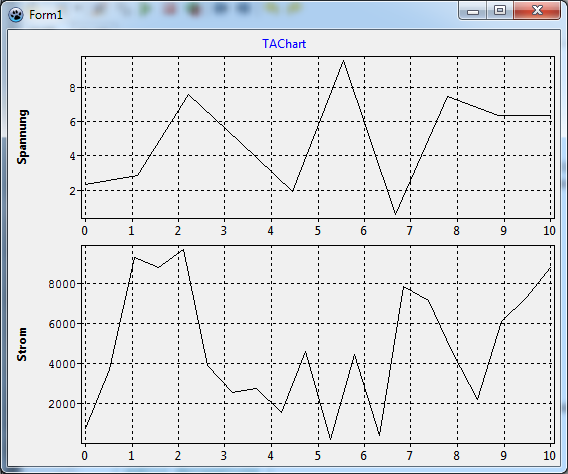
Task: Minimize the Form1 window
Action: point(473,10)
